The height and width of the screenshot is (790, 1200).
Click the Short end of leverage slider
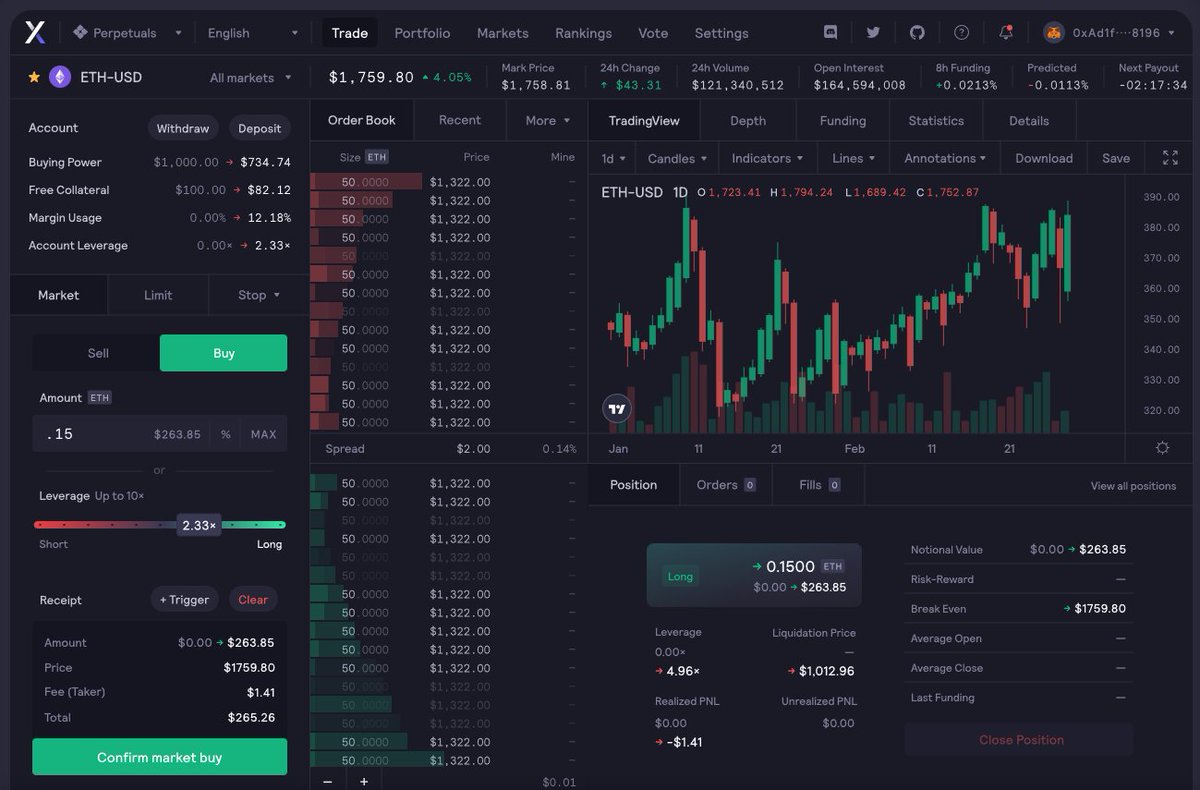coord(54,544)
